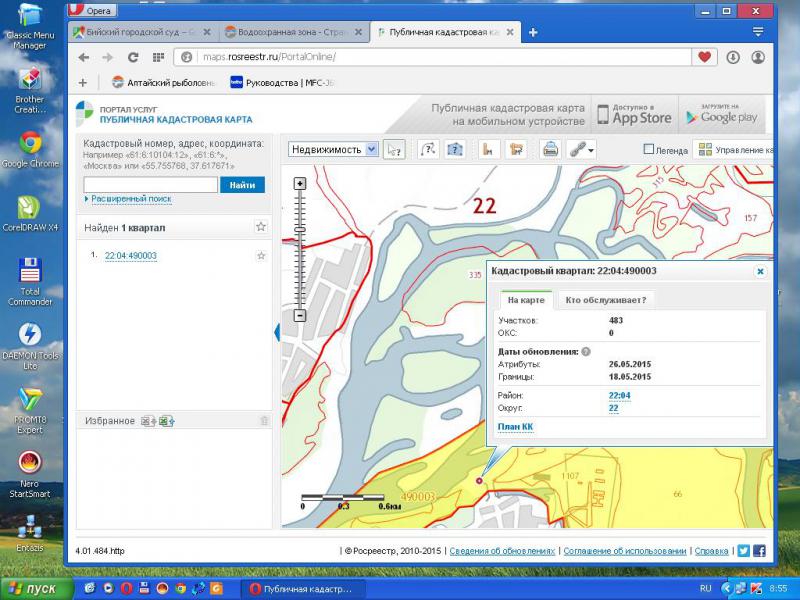This screenshot has height=600, width=800.
Task: Click the trash icon in Избранное panel
Action: (264, 421)
